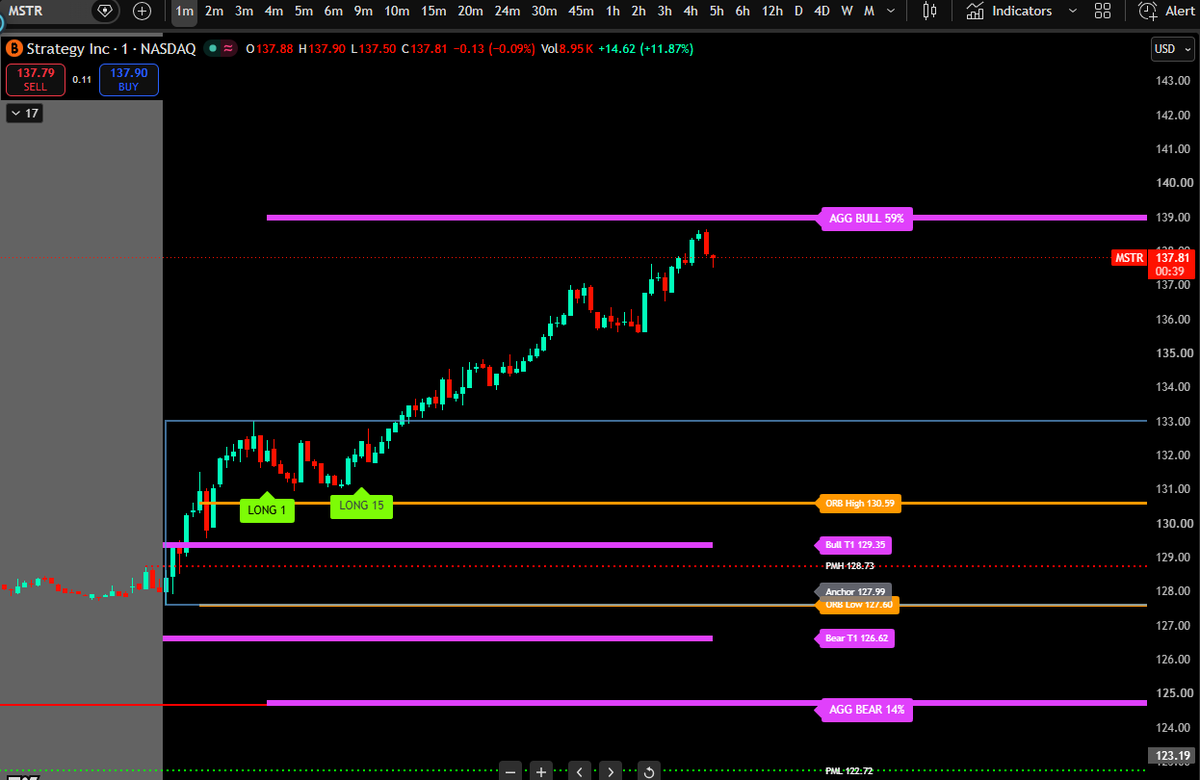Switch to the 9m interval
Image resolution: width=1200 pixels, height=780 pixels.
click(x=364, y=11)
